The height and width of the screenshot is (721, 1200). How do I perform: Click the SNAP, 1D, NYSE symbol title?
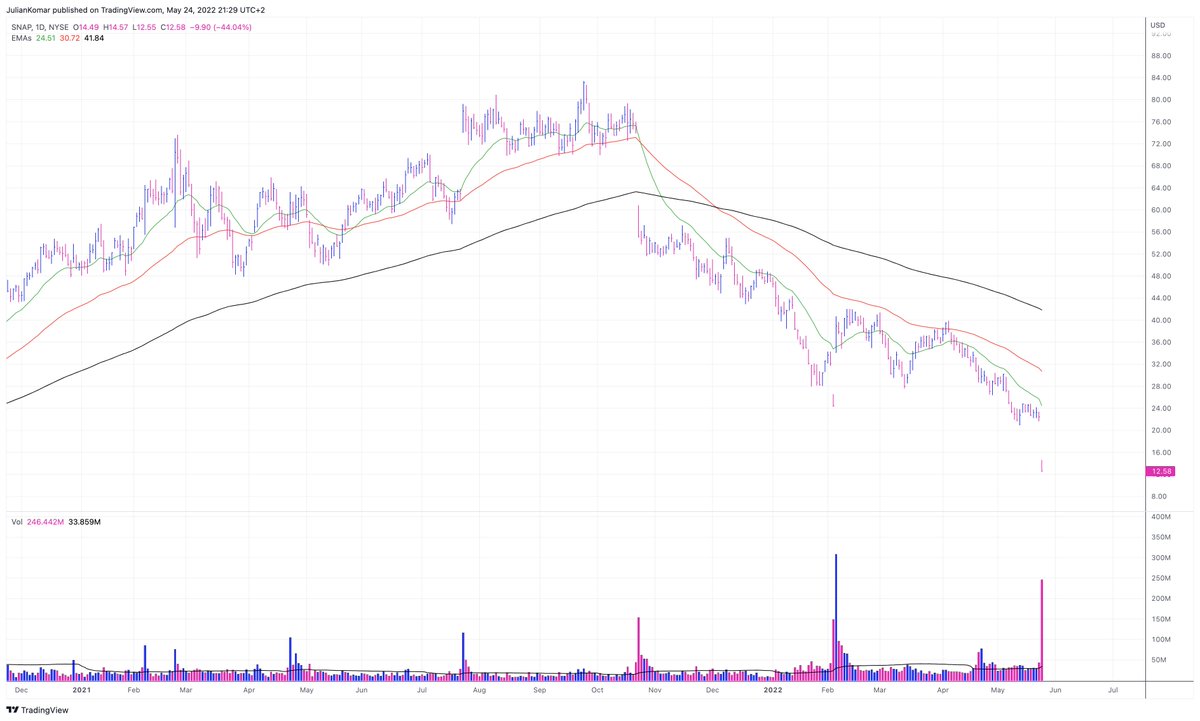(41, 28)
